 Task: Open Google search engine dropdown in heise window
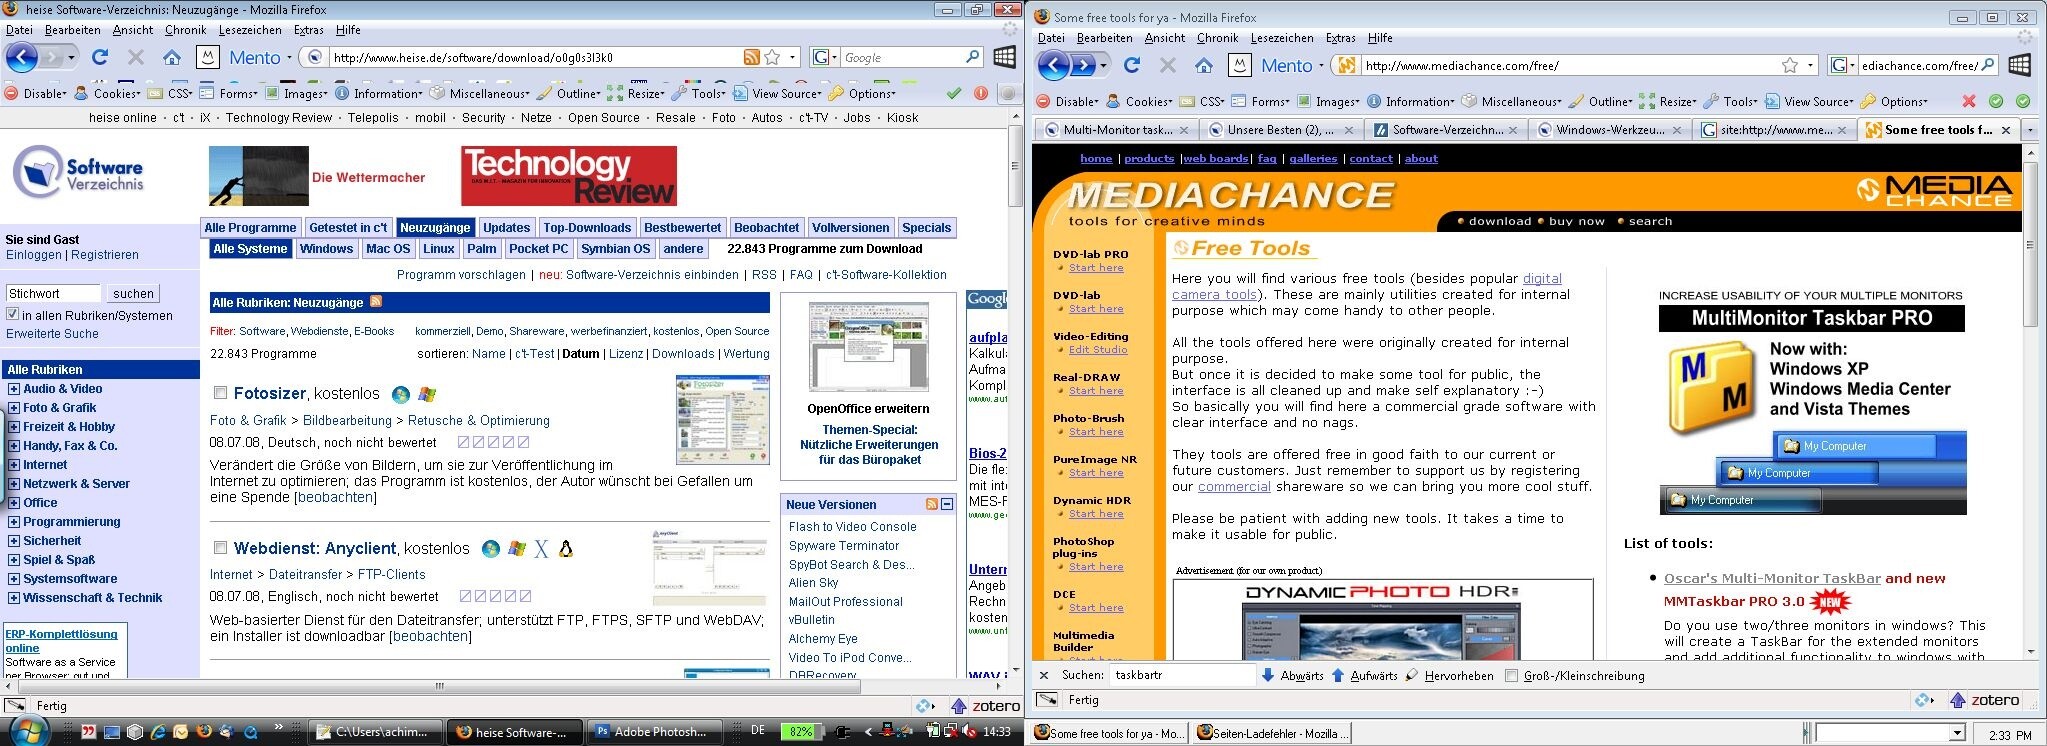coord(832,57)
